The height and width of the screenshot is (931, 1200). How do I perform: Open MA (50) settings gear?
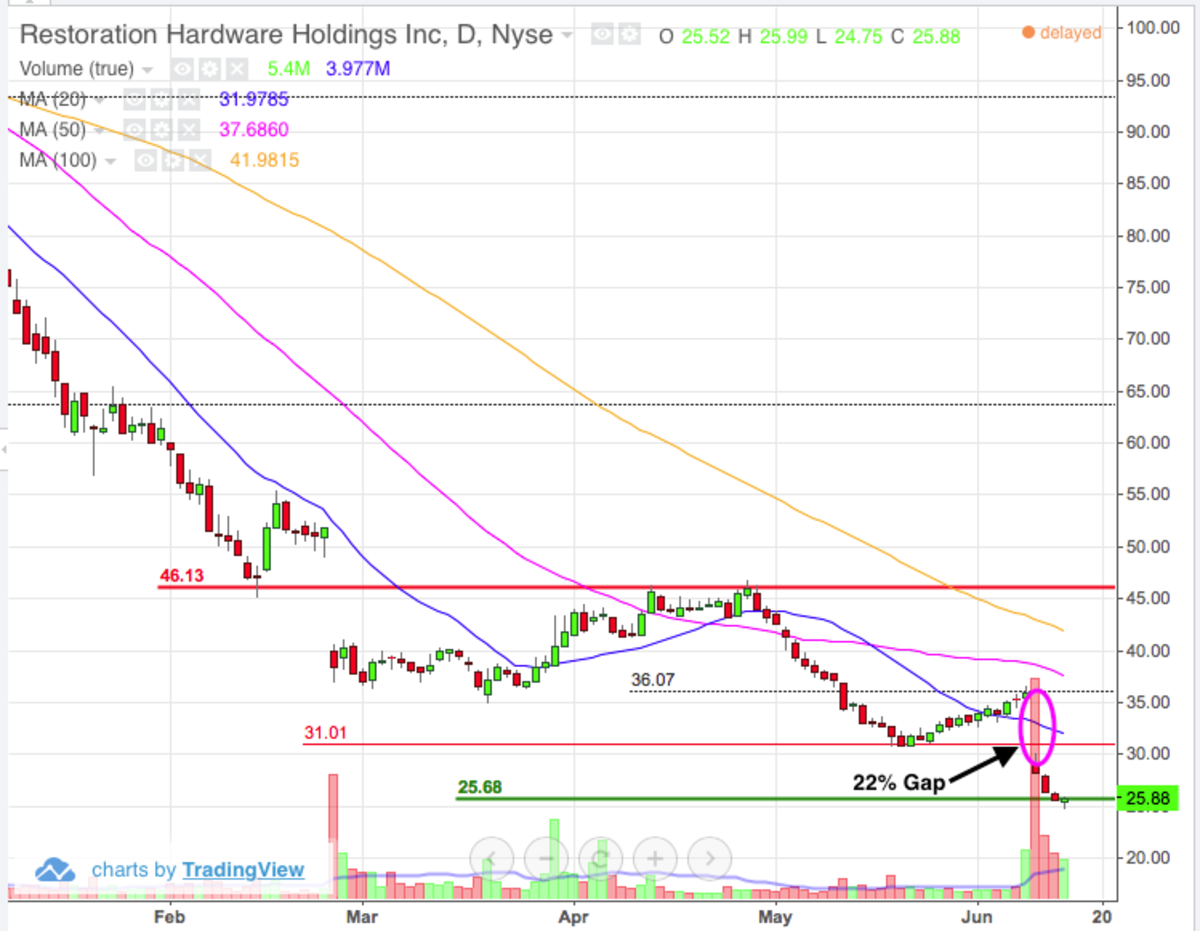(159, 130)
